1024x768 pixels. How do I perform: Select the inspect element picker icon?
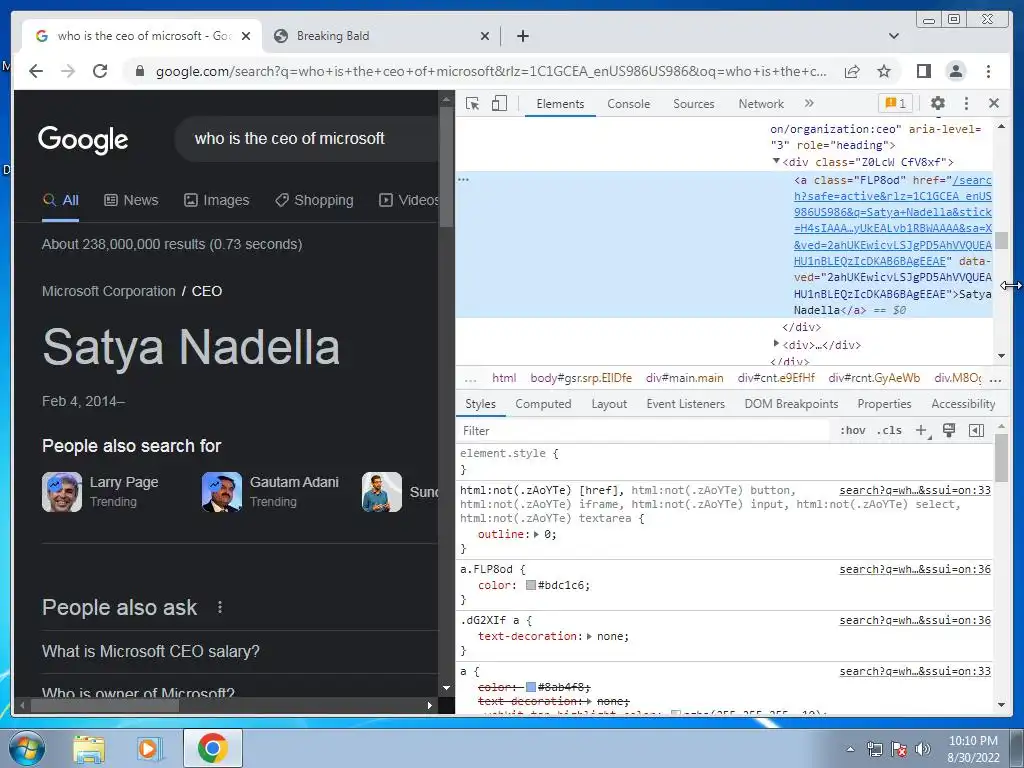[x=472, y=103]
